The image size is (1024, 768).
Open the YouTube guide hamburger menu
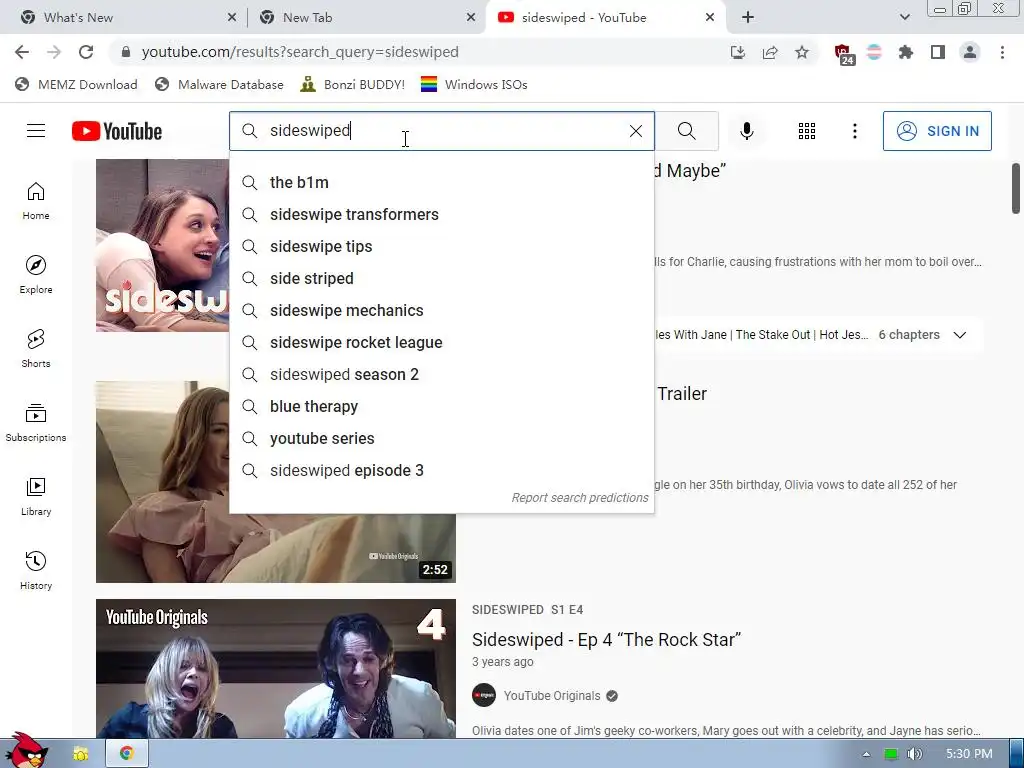[x=36, y=131]
